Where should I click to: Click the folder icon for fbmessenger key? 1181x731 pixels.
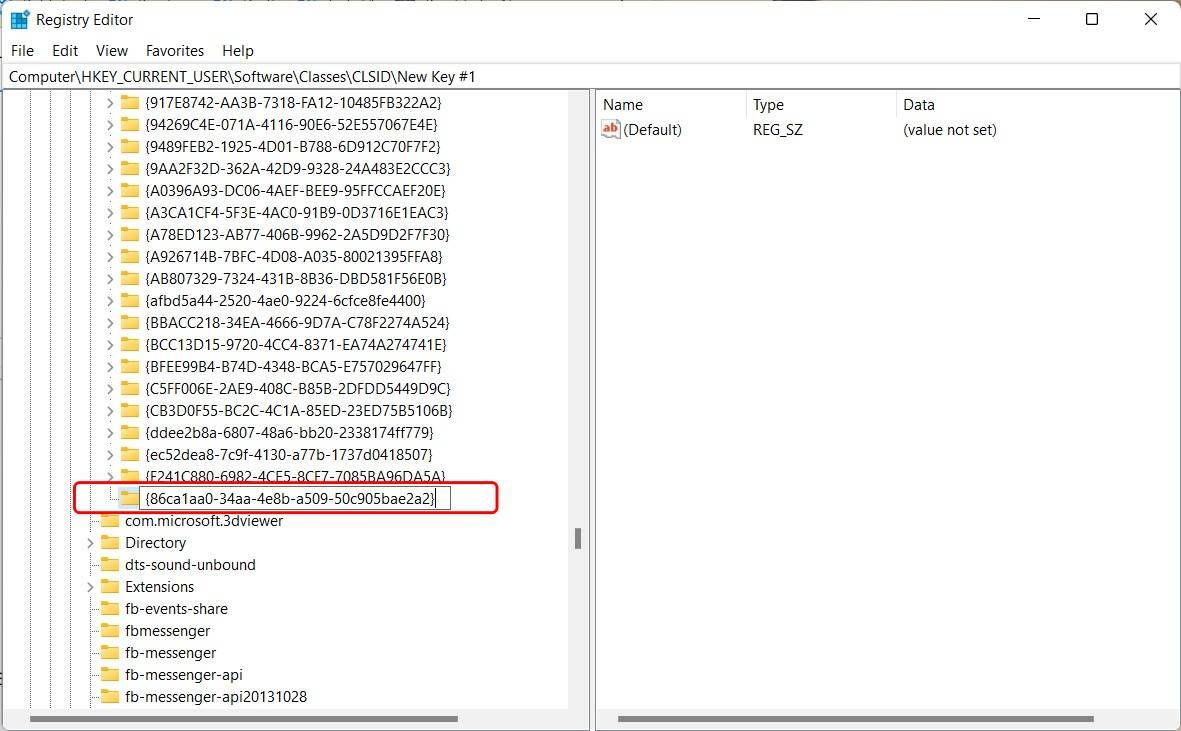[110, 631]
